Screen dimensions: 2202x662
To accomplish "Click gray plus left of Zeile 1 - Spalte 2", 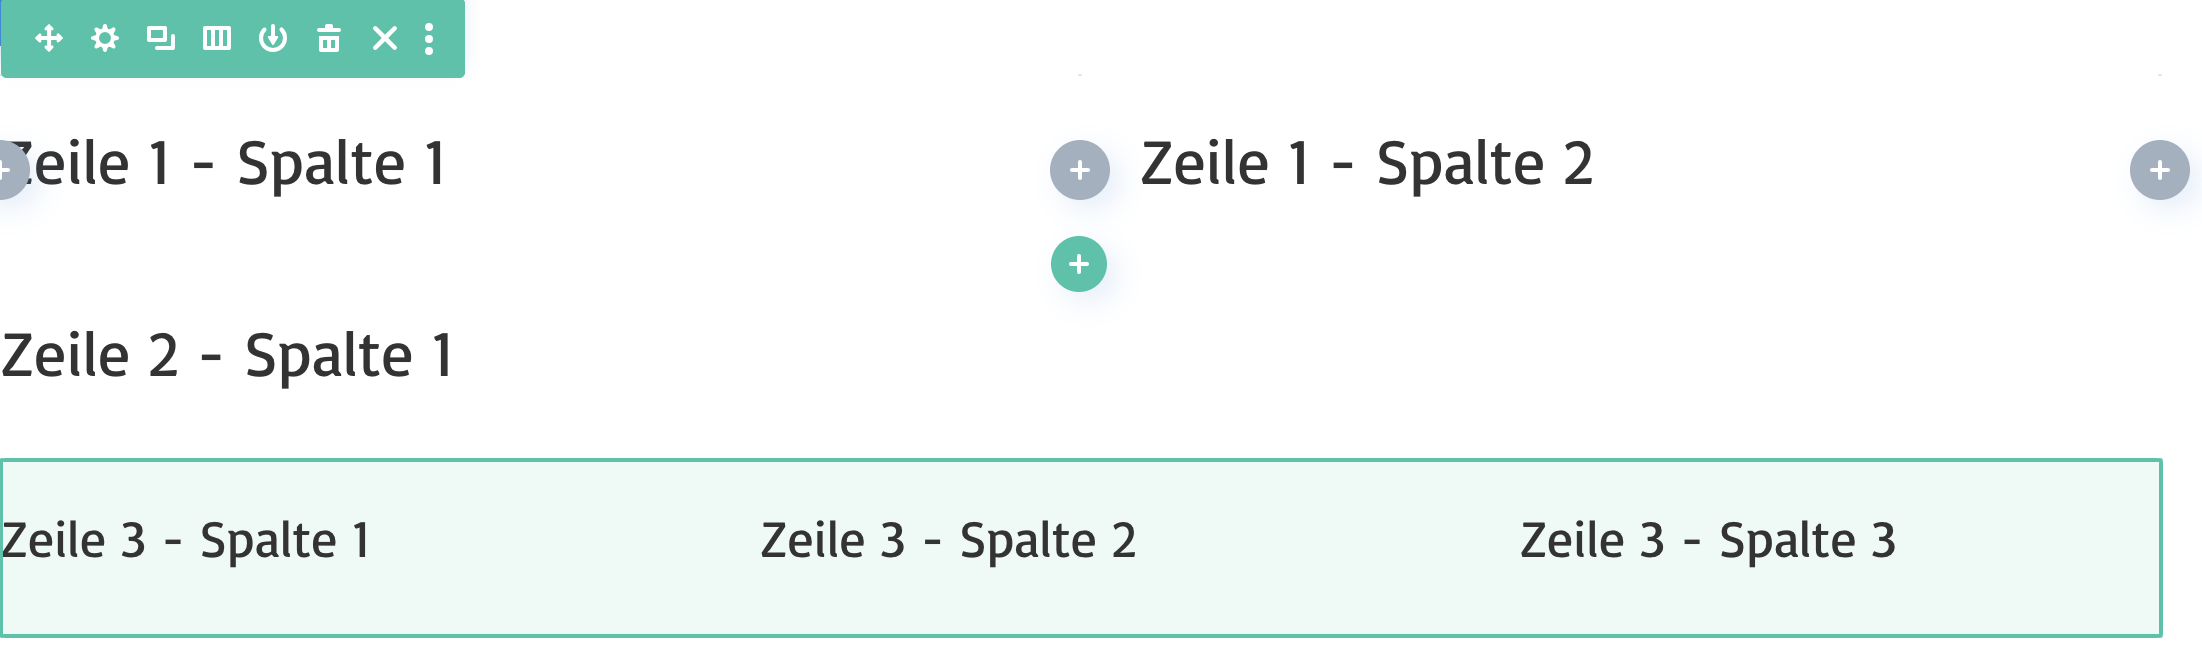I will [x=1080, y=170].
